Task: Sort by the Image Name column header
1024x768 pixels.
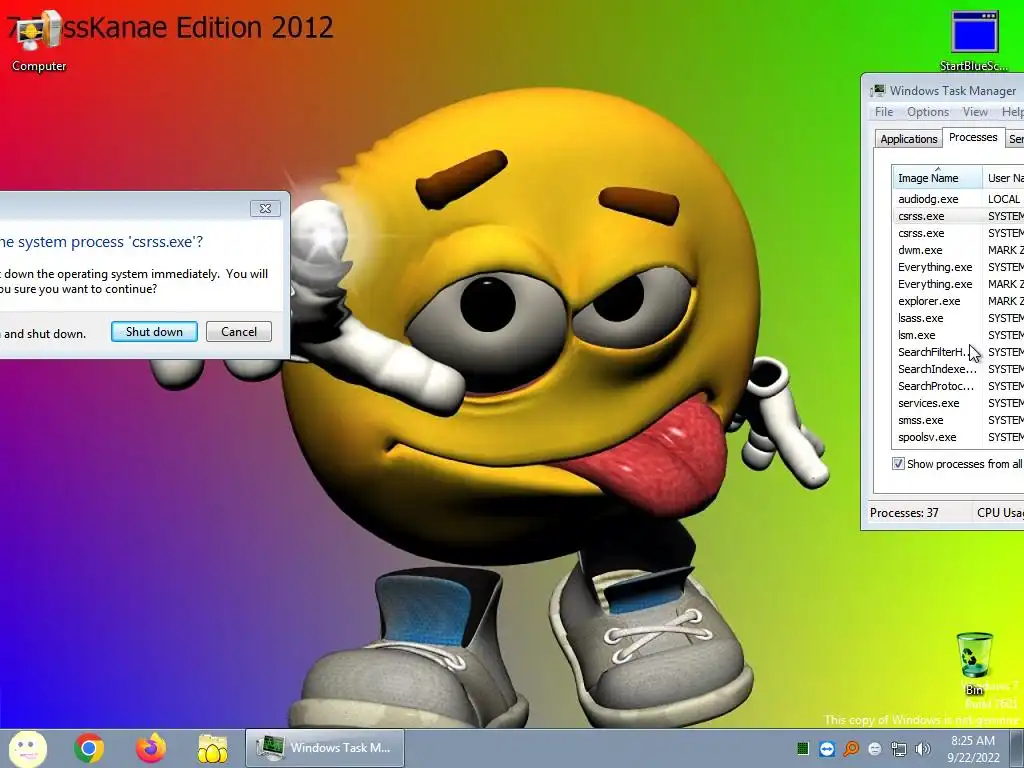Action: tap(937, 178)
